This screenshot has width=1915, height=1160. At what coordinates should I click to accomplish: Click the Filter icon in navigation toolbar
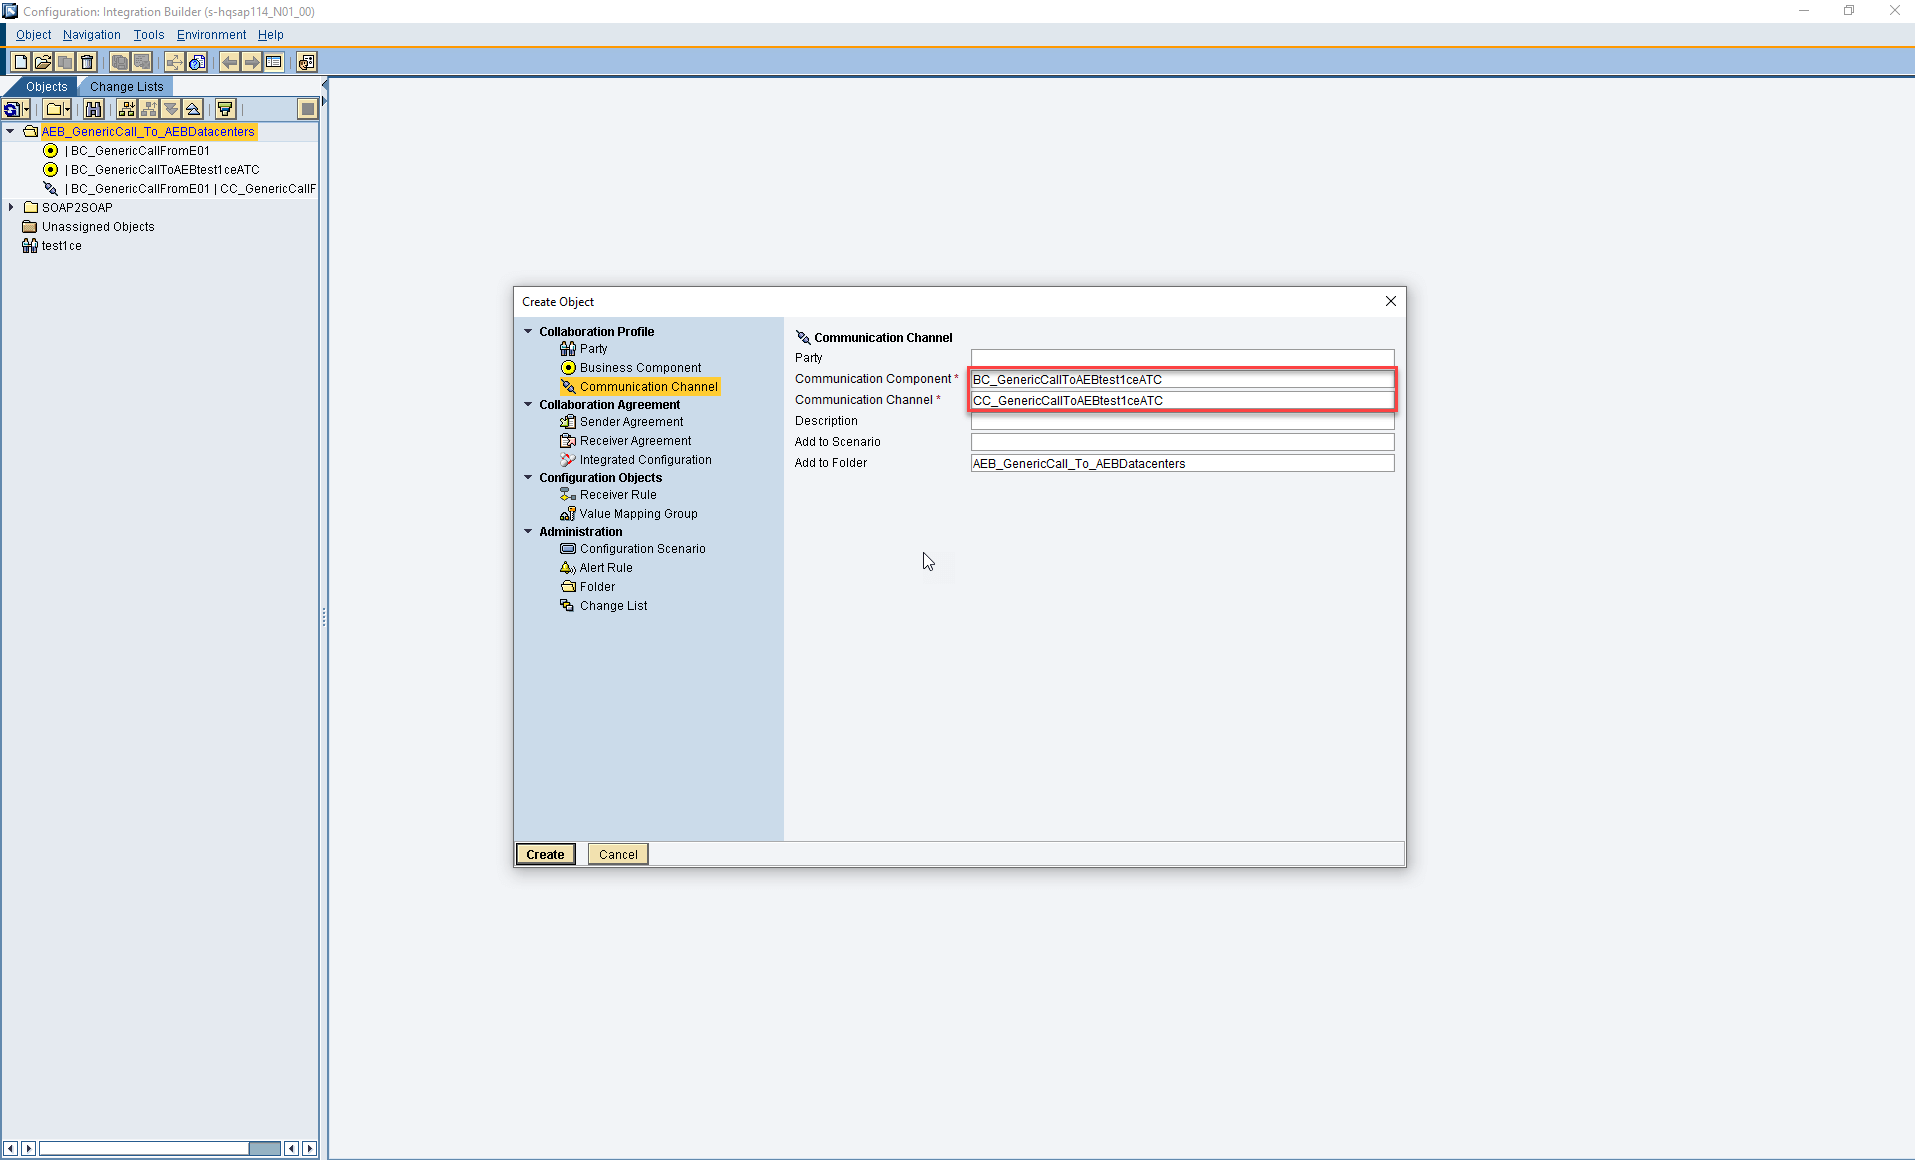[225, 109]
